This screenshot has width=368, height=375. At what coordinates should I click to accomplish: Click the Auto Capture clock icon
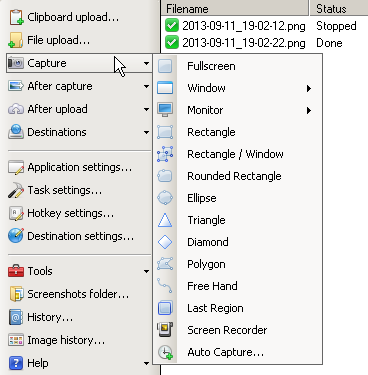tap(165, 352)
